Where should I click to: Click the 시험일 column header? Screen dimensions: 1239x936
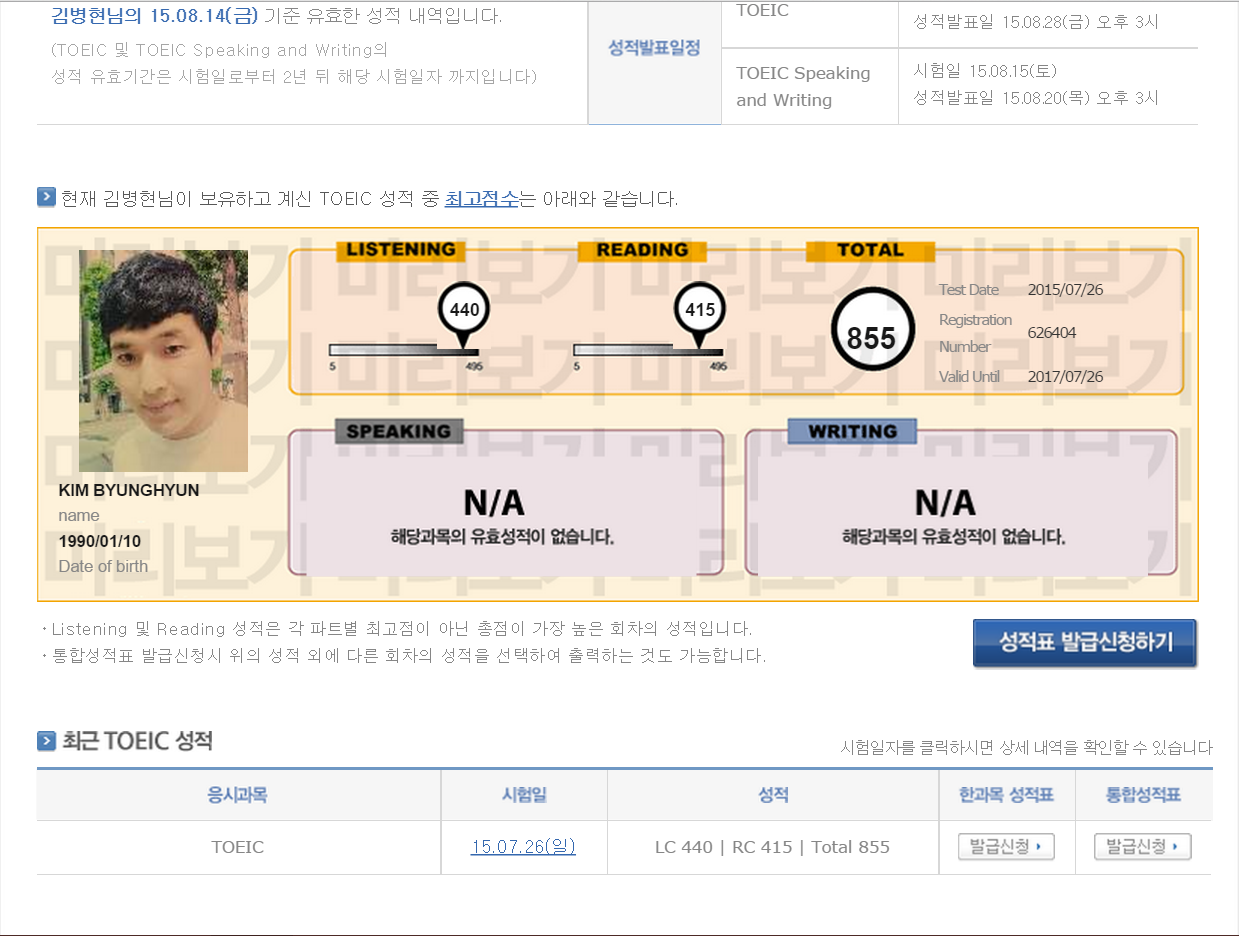click(x=524, y=795)
